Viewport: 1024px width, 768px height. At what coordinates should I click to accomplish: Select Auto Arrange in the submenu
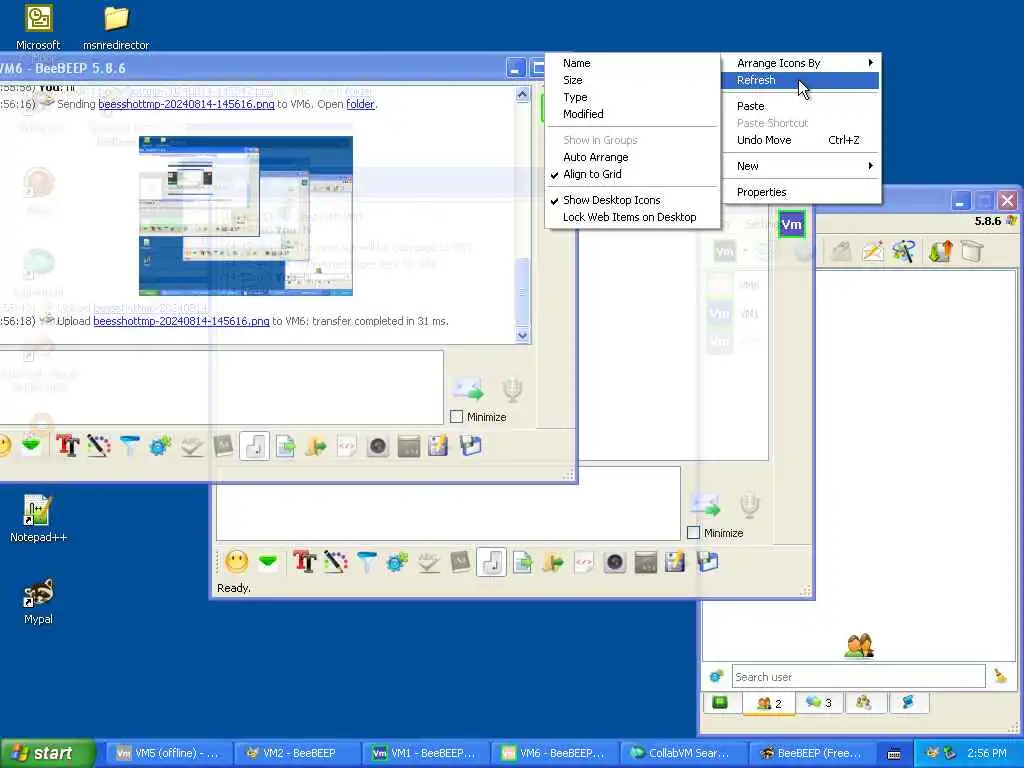tap(632, 157)
